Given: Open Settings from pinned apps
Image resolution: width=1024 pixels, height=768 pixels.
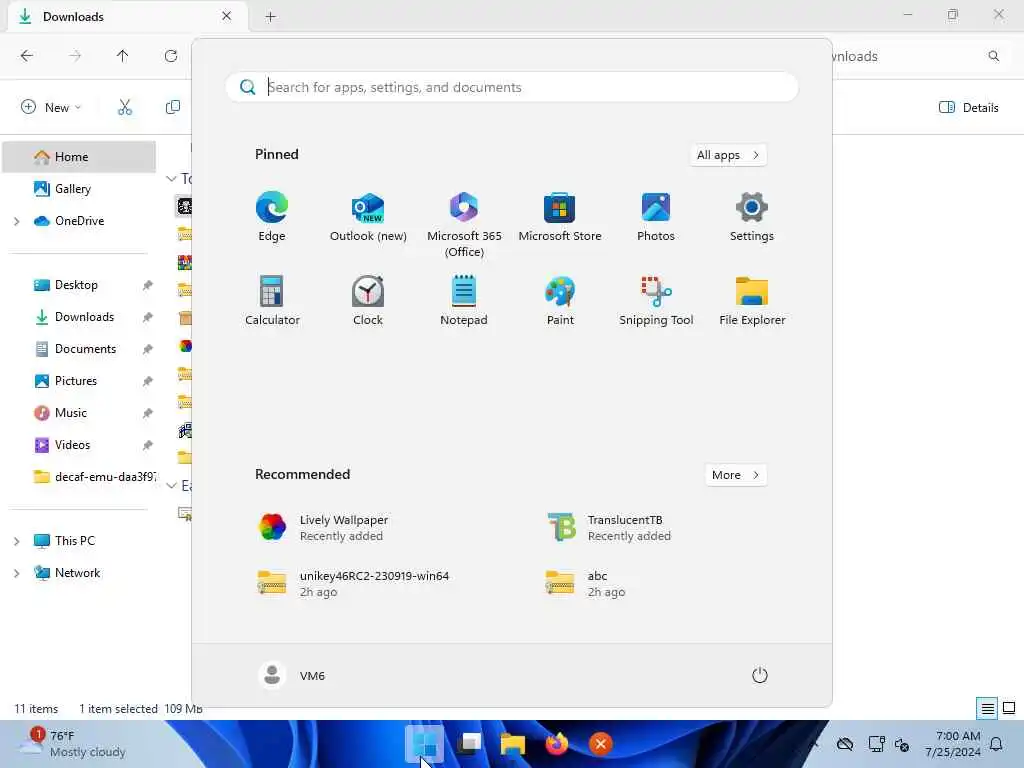Looking at the screenshot, I should pos(752,217).
